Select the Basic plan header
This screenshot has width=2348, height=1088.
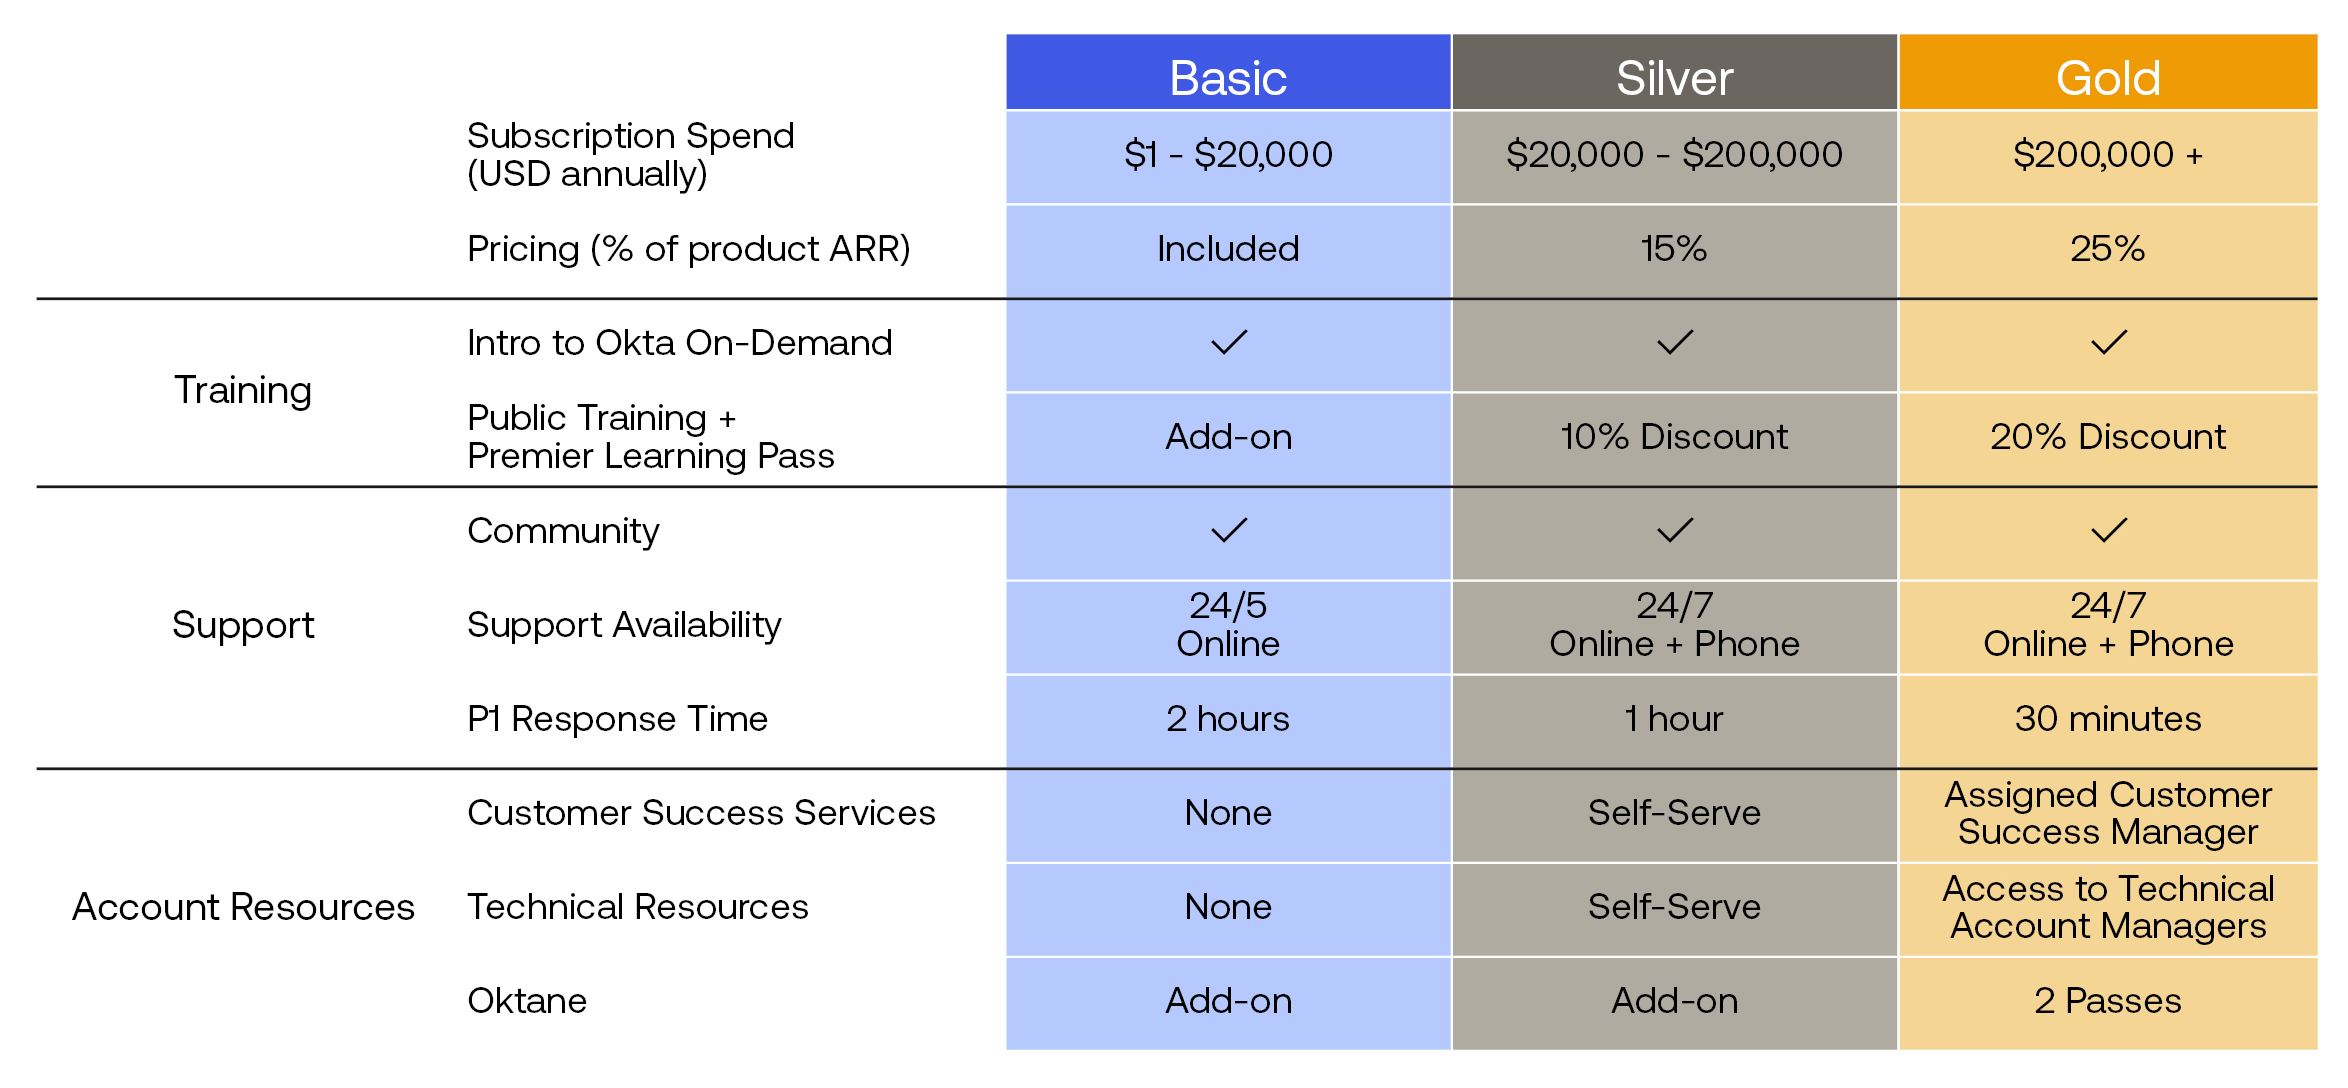(x=1228, y=77)
